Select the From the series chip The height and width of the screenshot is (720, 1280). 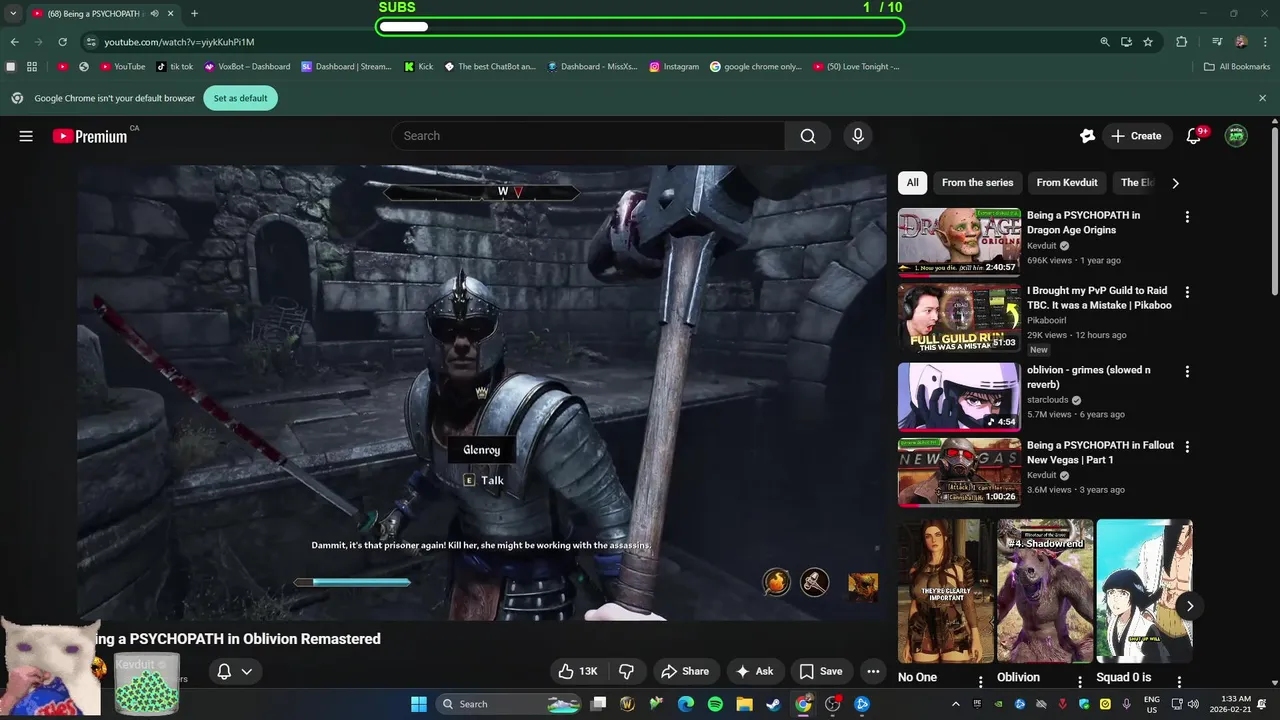pos(977,182)
